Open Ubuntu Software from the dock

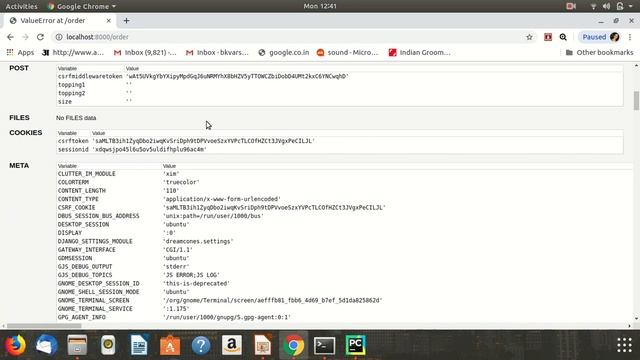(170, 345)
